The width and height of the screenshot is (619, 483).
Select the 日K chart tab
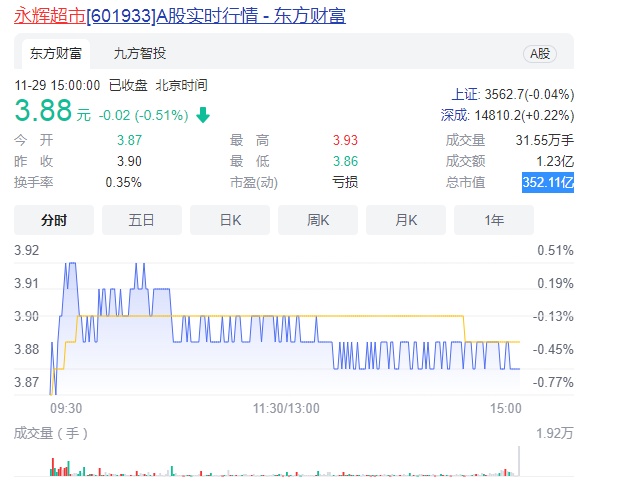tap(230, 220)
